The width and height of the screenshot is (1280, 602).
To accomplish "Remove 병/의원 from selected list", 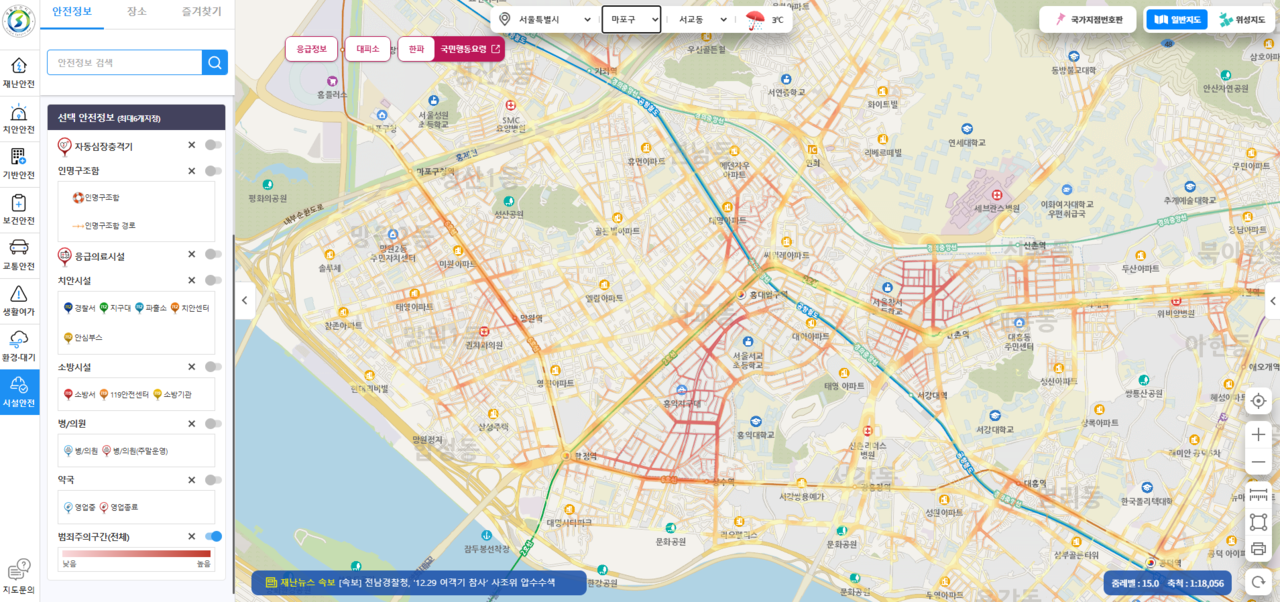I will pyautogui.click(x=192, y=424).
